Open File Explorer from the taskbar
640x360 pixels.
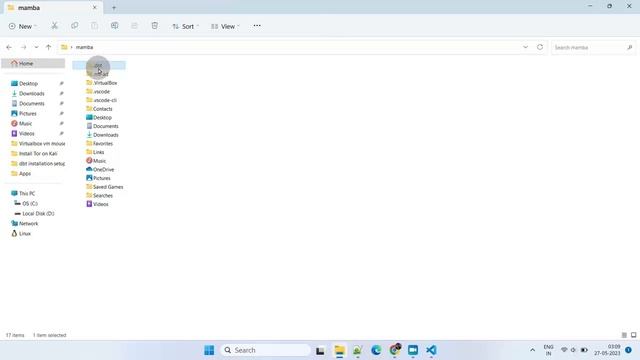point(340,350)
